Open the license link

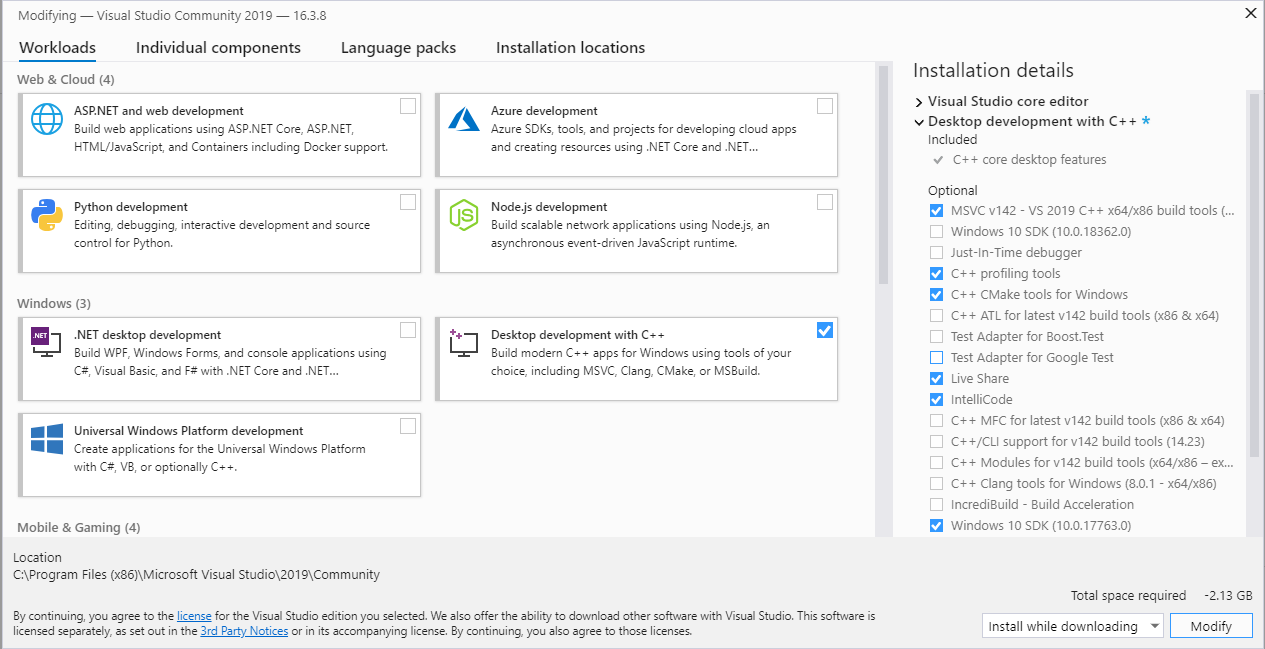(x=193, y=616)
